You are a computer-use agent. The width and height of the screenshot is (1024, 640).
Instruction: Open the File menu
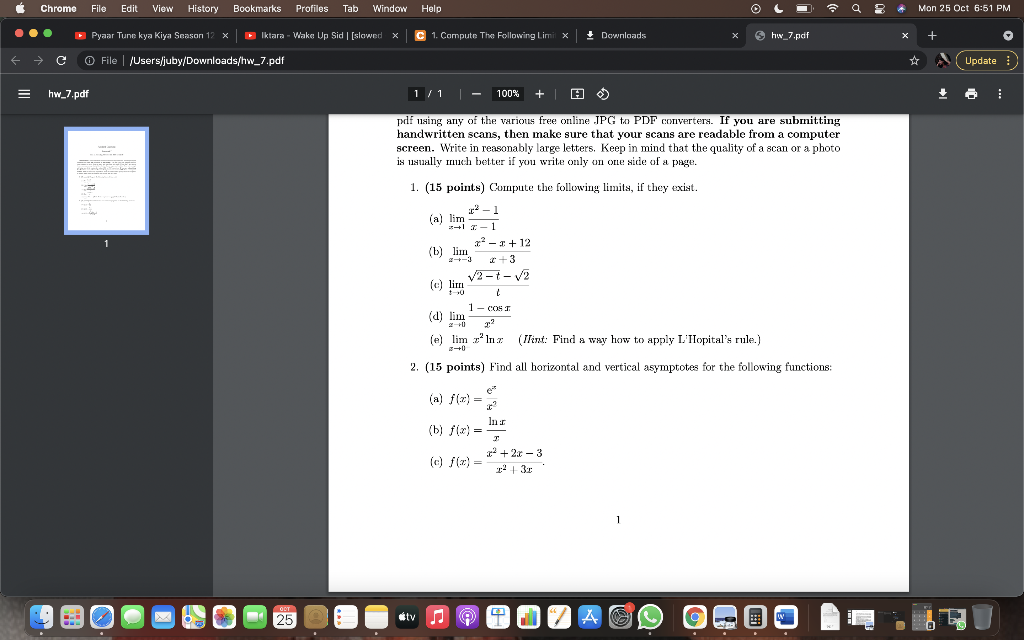[x=99, y=8]
